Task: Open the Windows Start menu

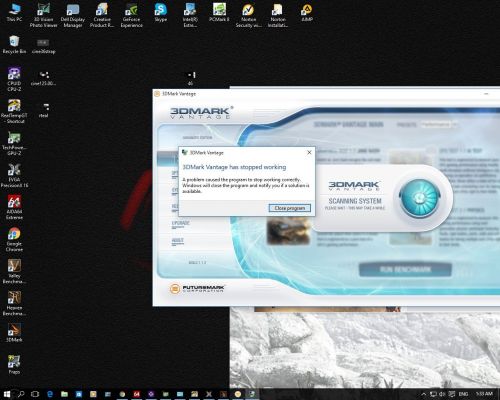Action: coord(7,394)
